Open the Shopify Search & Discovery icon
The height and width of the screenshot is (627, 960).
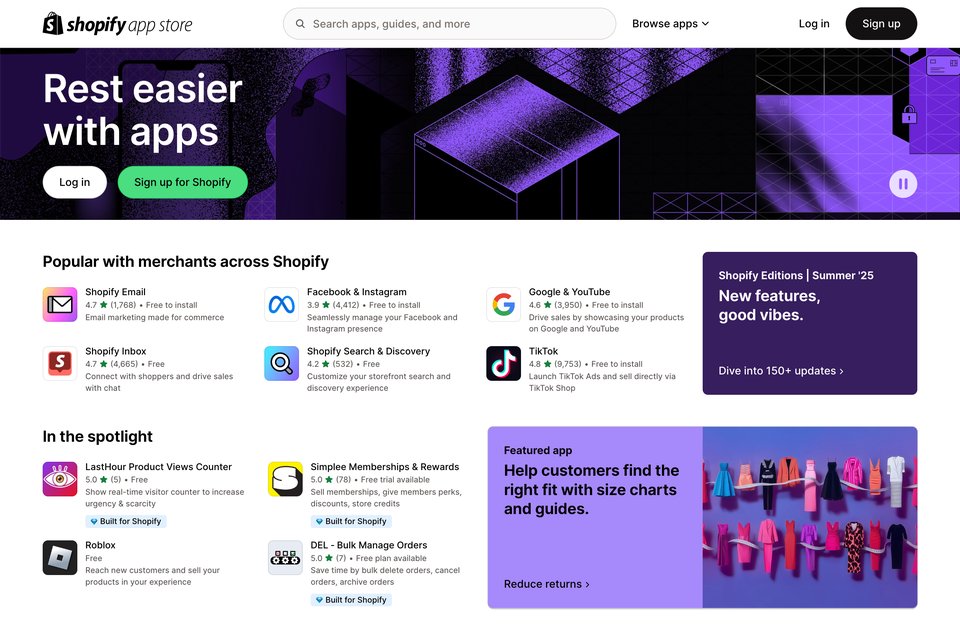282,363
